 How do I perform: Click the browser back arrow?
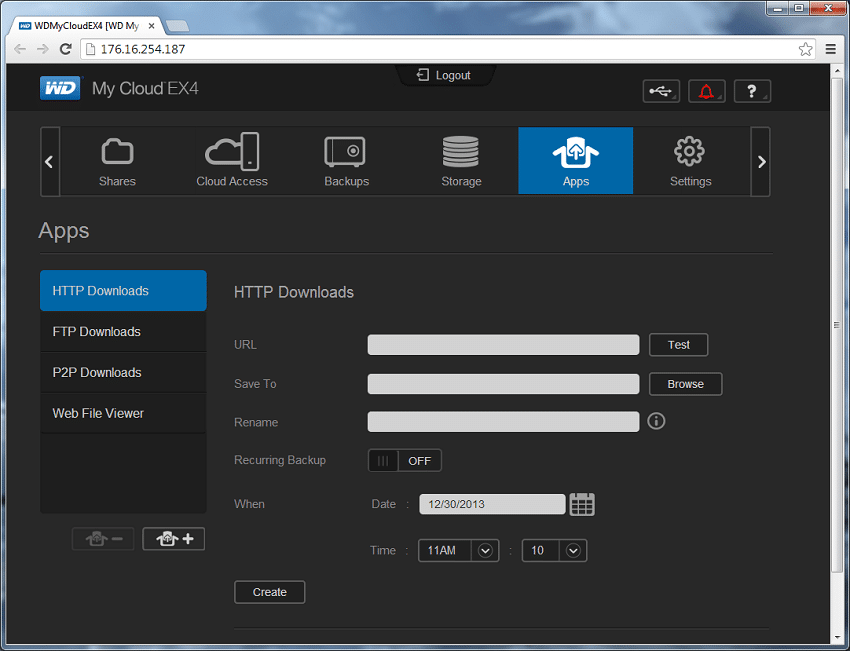(x=20, y=49)
